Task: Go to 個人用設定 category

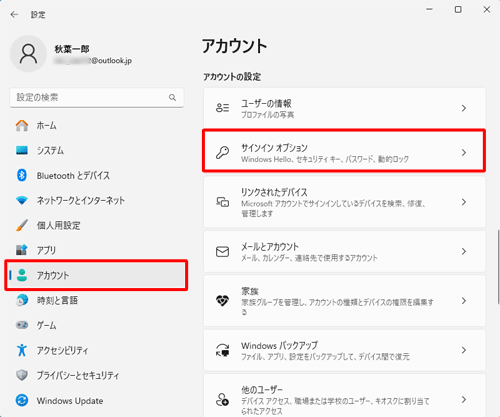Action: pyautogui.click(x=97, y=225)
